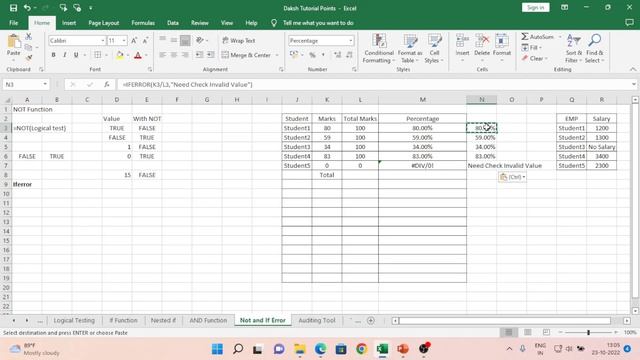
Task: Open the font size dropdown
Action: coord(124,40)
